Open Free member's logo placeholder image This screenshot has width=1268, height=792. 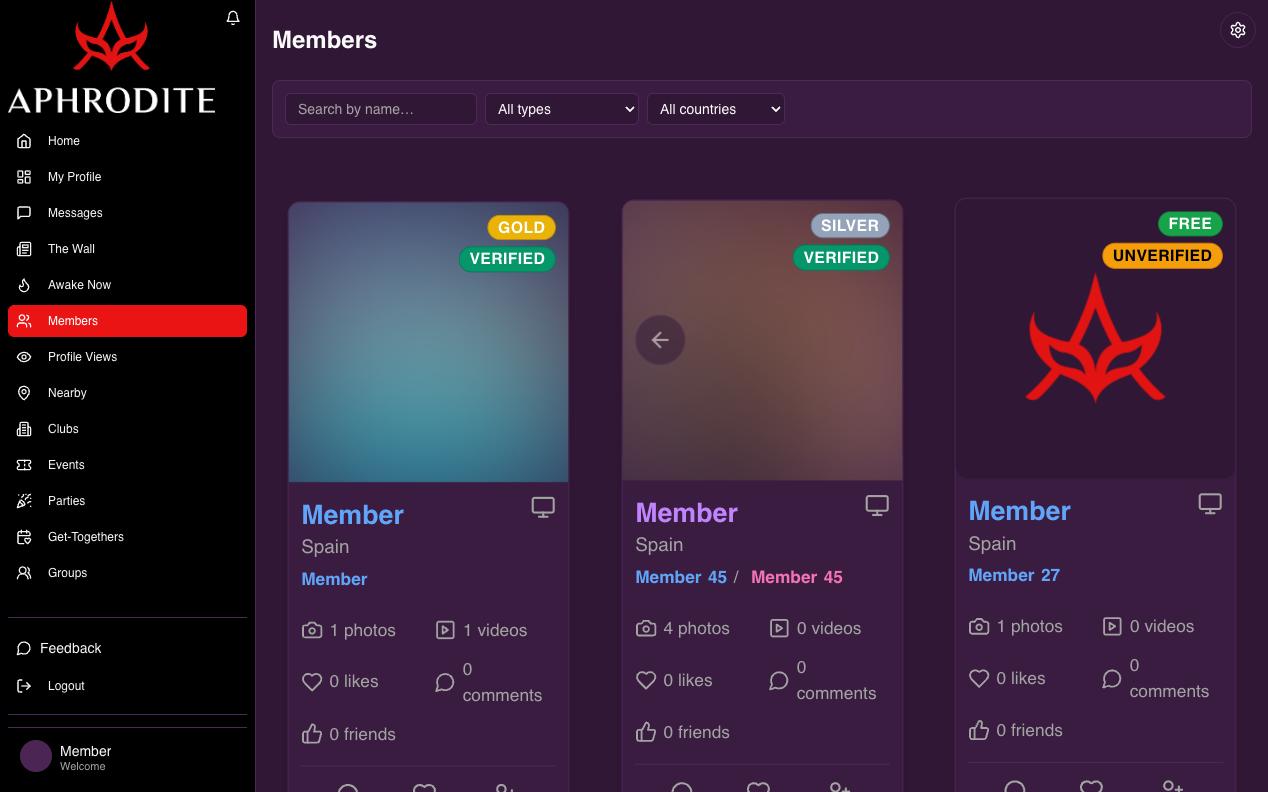(x=1095, y=338)
